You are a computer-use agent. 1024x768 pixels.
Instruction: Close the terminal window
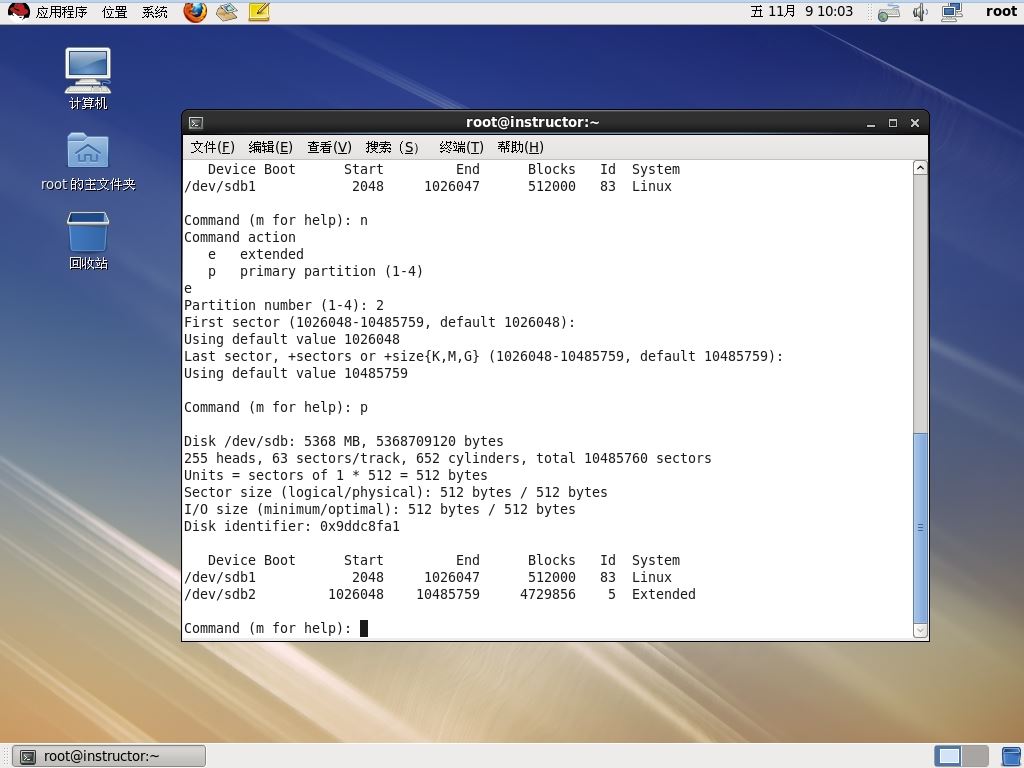pos(915,123)
